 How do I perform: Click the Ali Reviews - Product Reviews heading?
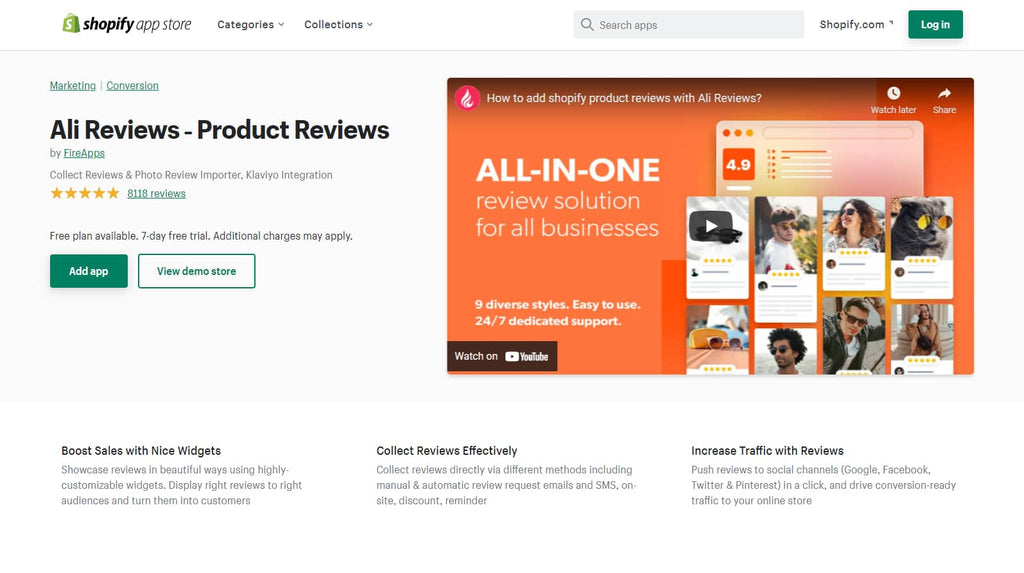coord(219,129)
